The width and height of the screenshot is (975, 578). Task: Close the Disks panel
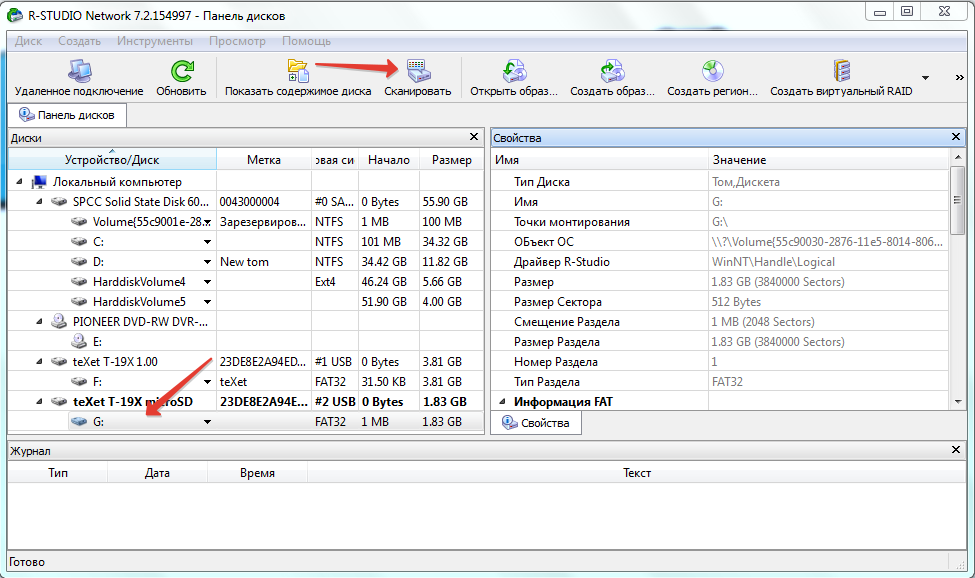point(474,137)
